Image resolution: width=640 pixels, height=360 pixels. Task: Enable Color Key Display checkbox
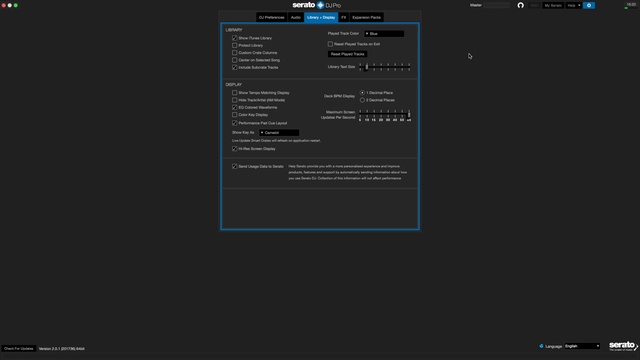click(x=235, y=115)
